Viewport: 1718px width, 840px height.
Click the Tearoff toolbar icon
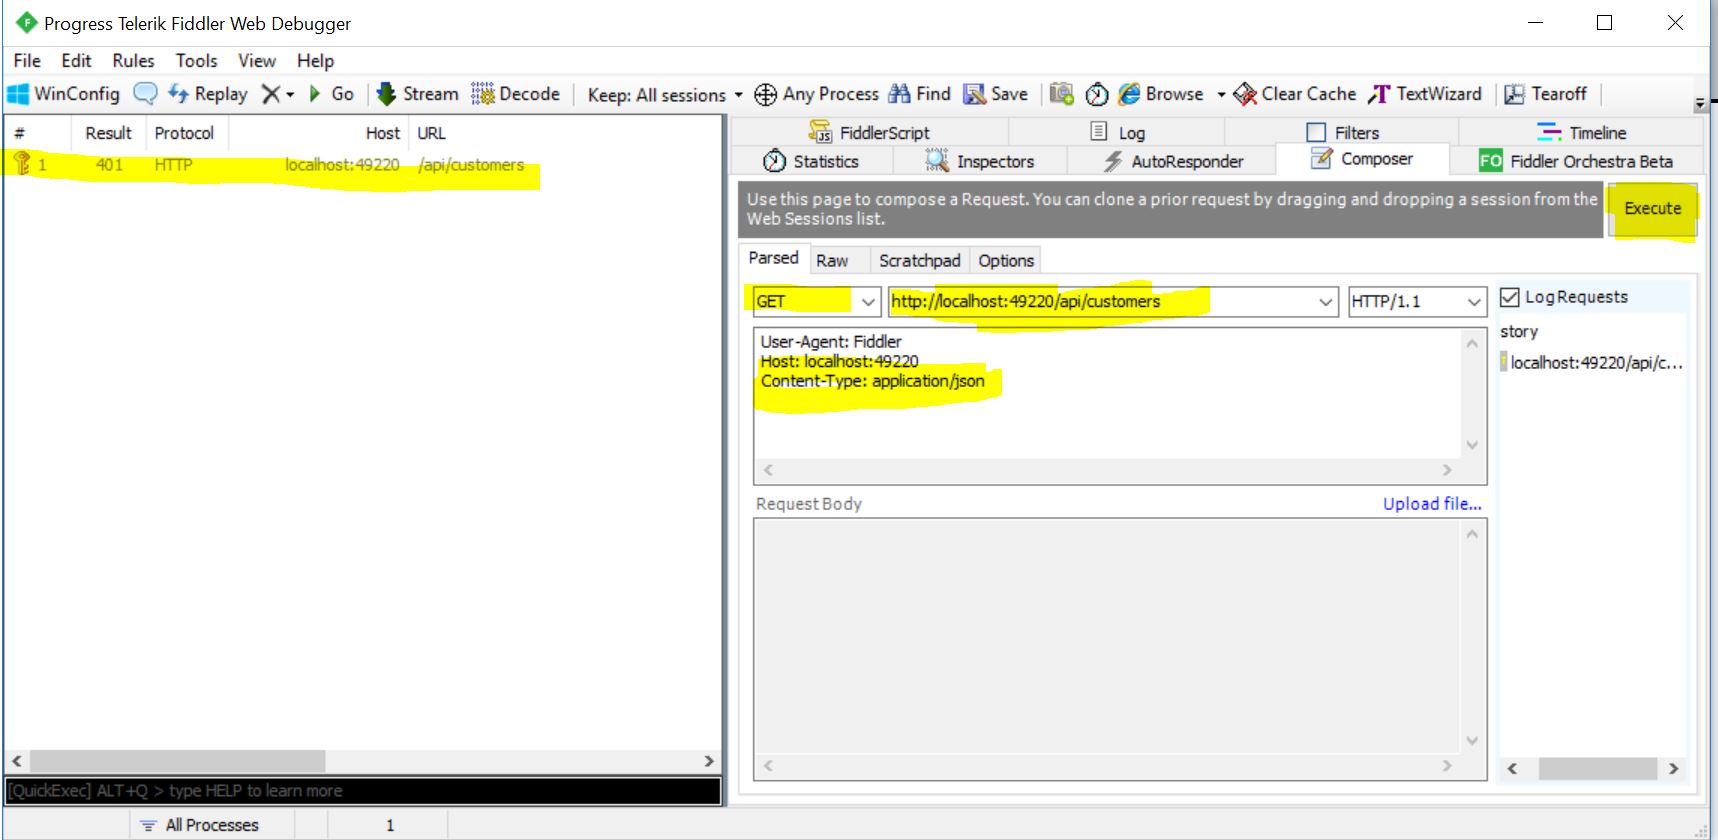pyautogui.click(x=1515, y=94)
